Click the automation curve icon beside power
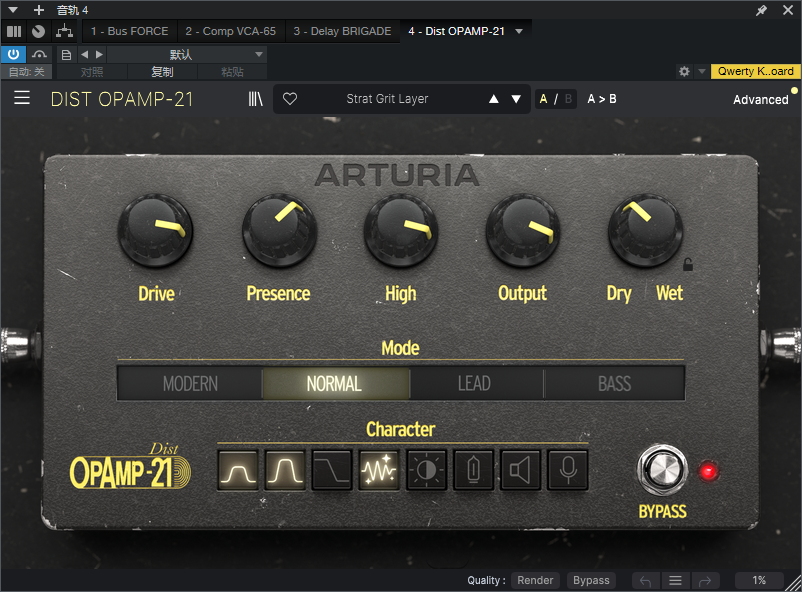802x592 pixels. (39, 54)
